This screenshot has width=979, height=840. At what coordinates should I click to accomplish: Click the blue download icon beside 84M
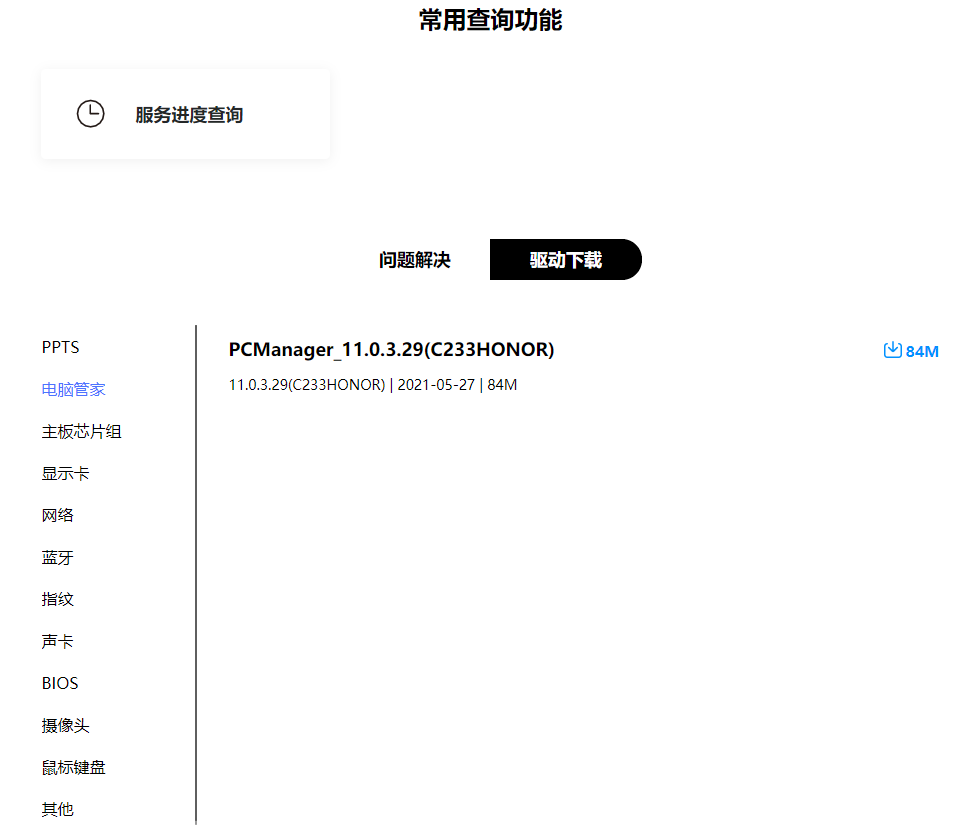tap(892, 350)
